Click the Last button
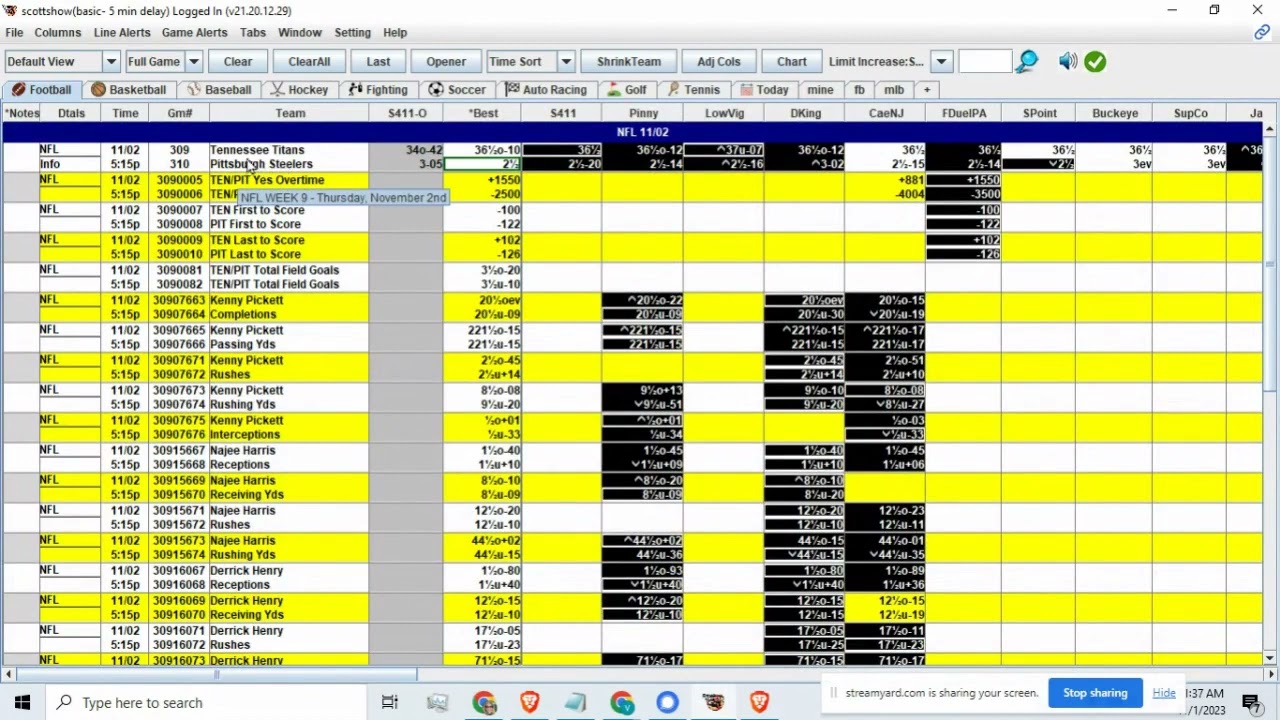 (x=378, y=62)
